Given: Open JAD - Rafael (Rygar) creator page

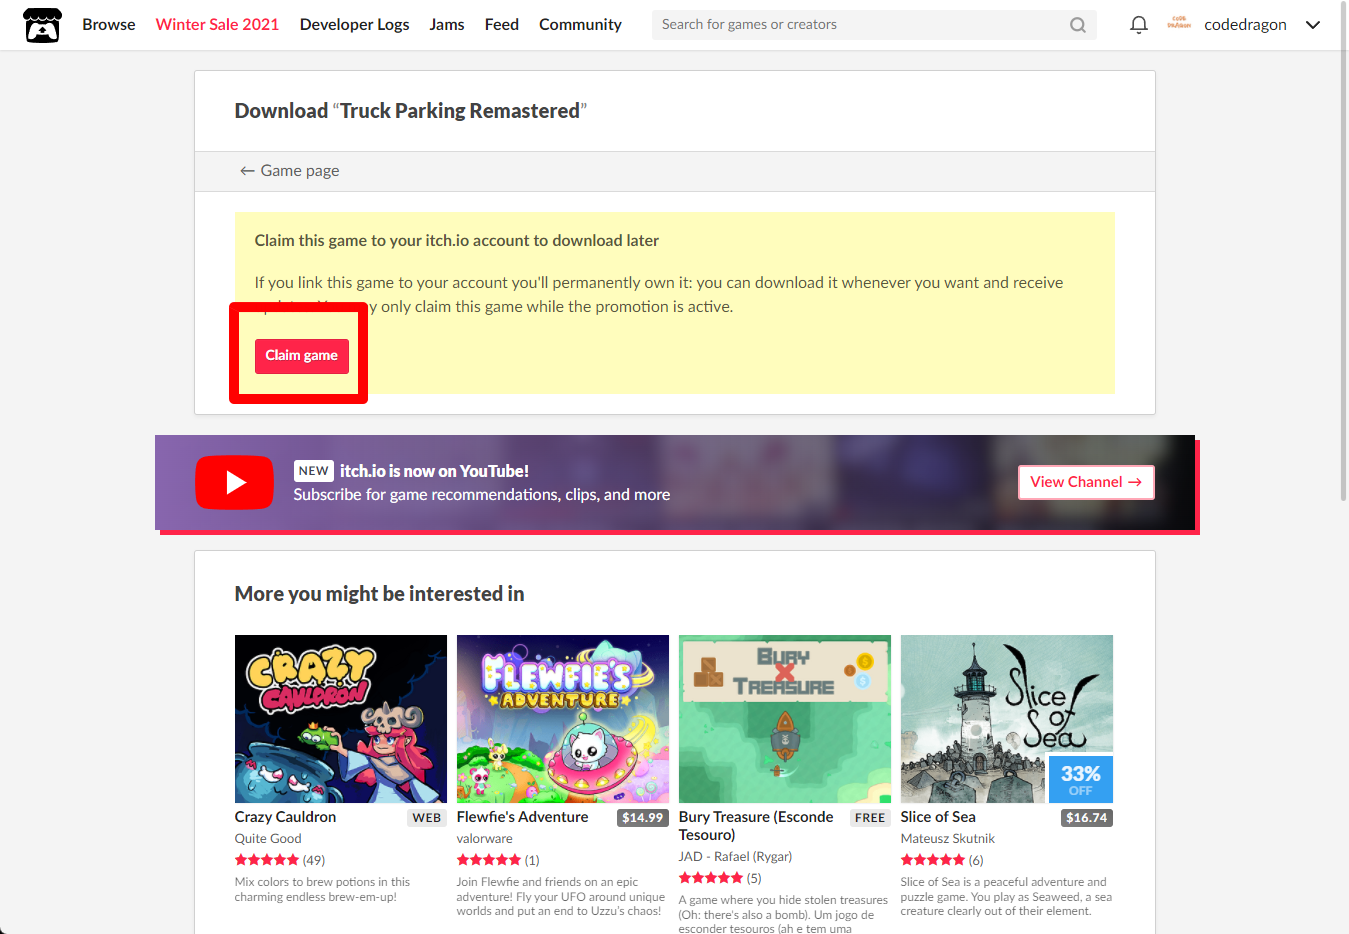Looking at the screenshot, I should click(x=735, y=857).
